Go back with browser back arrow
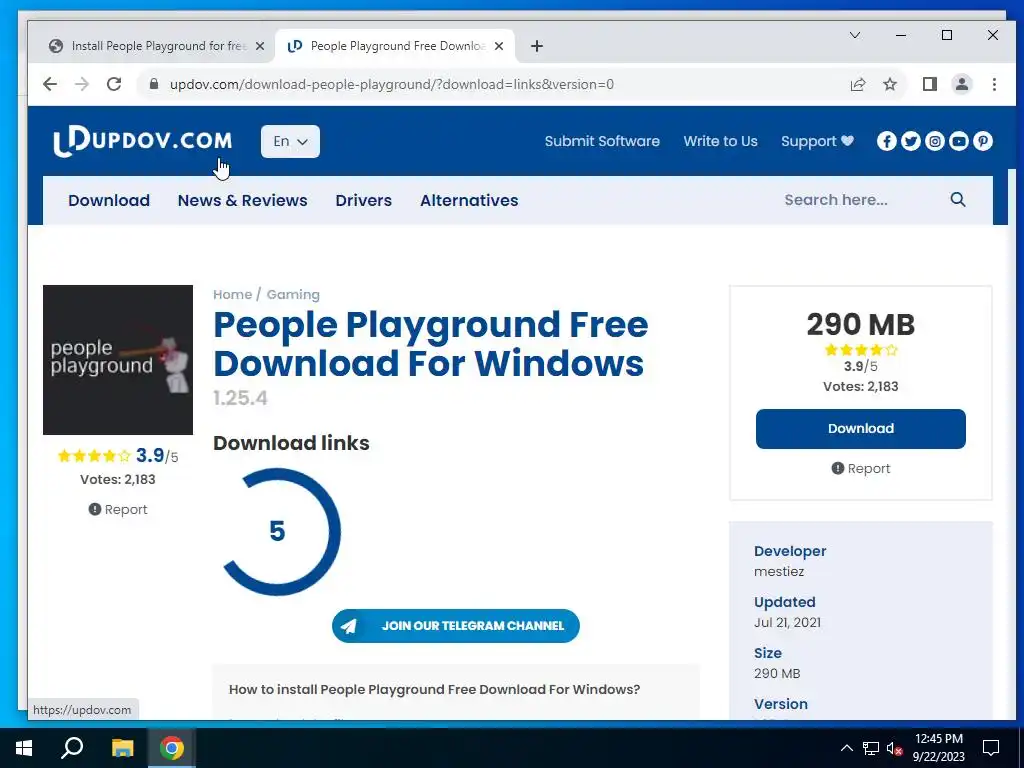 click(50, 84)
